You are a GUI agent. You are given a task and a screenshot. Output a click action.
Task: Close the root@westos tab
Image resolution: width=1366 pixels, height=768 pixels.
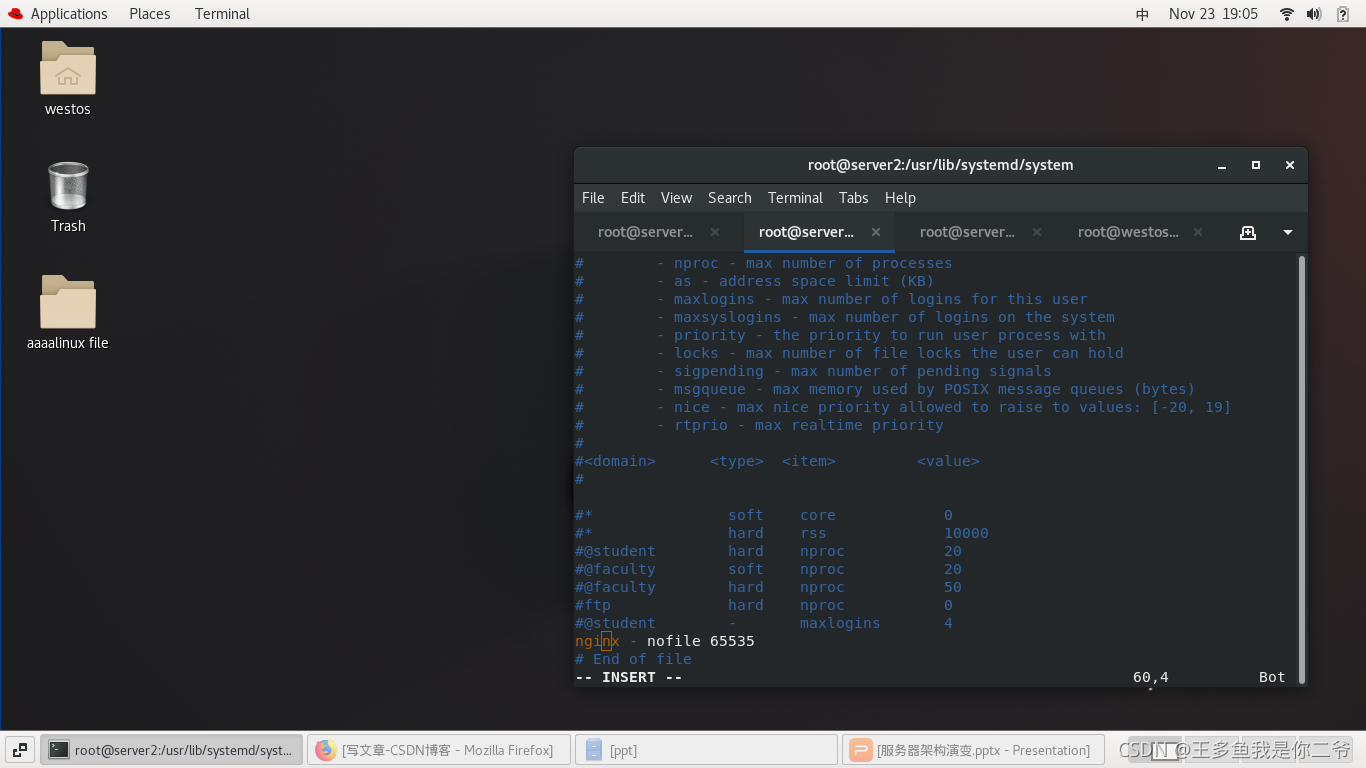coord(1200,232)
